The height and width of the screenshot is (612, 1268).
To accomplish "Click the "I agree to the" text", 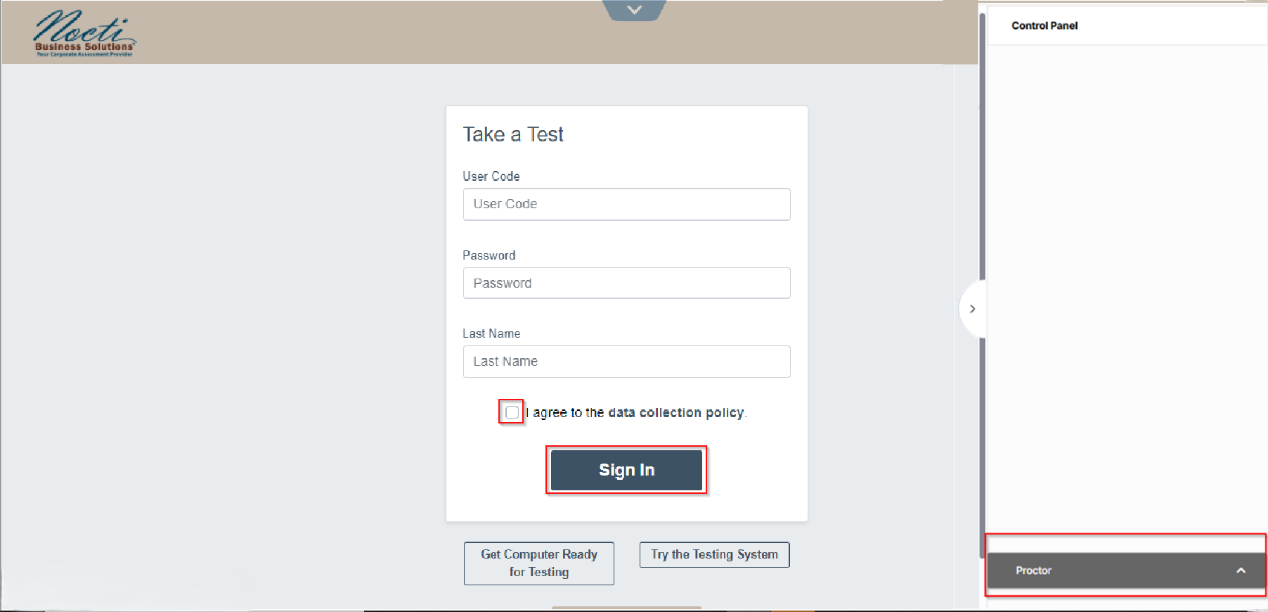I will pyautogui.click(x=565, y=413).
